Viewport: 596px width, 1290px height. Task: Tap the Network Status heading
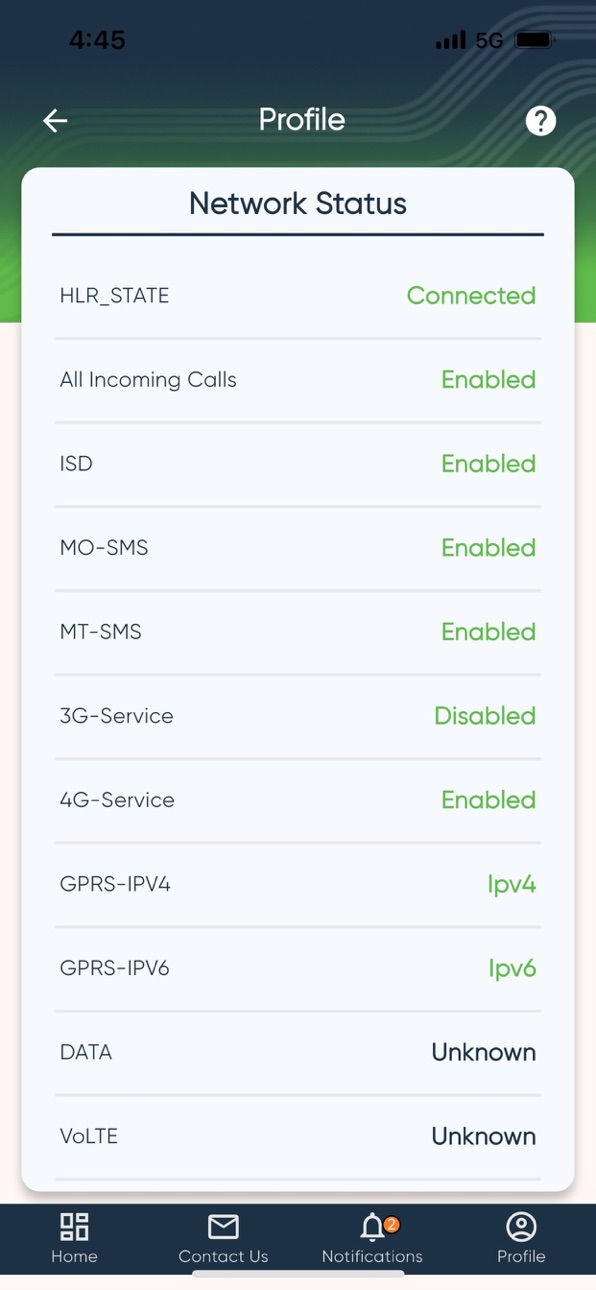point(298,203)
